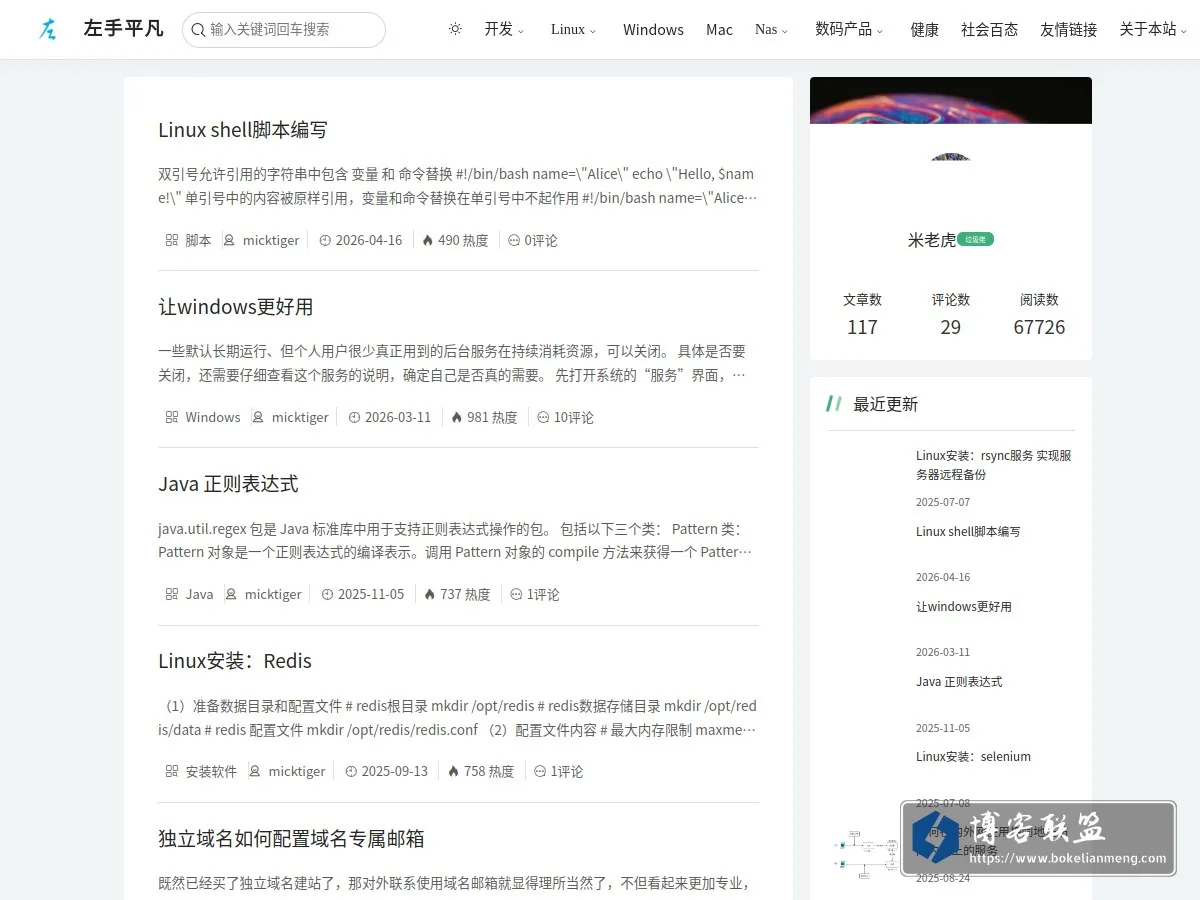This screenshot has height=900, width=1200.
Task: Click the 最近更新 section heading
Action: click(885, 404)
